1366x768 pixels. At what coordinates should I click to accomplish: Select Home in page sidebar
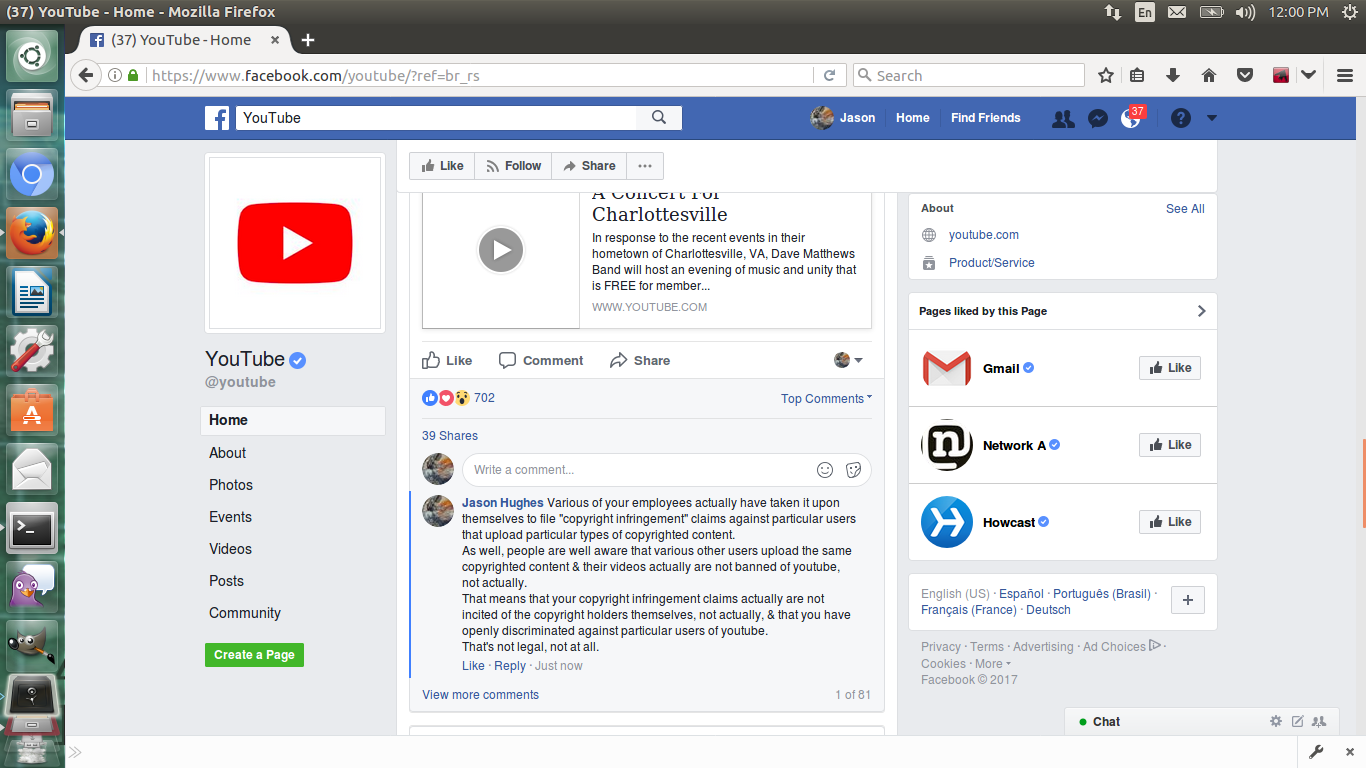click(x=293, y=421)
